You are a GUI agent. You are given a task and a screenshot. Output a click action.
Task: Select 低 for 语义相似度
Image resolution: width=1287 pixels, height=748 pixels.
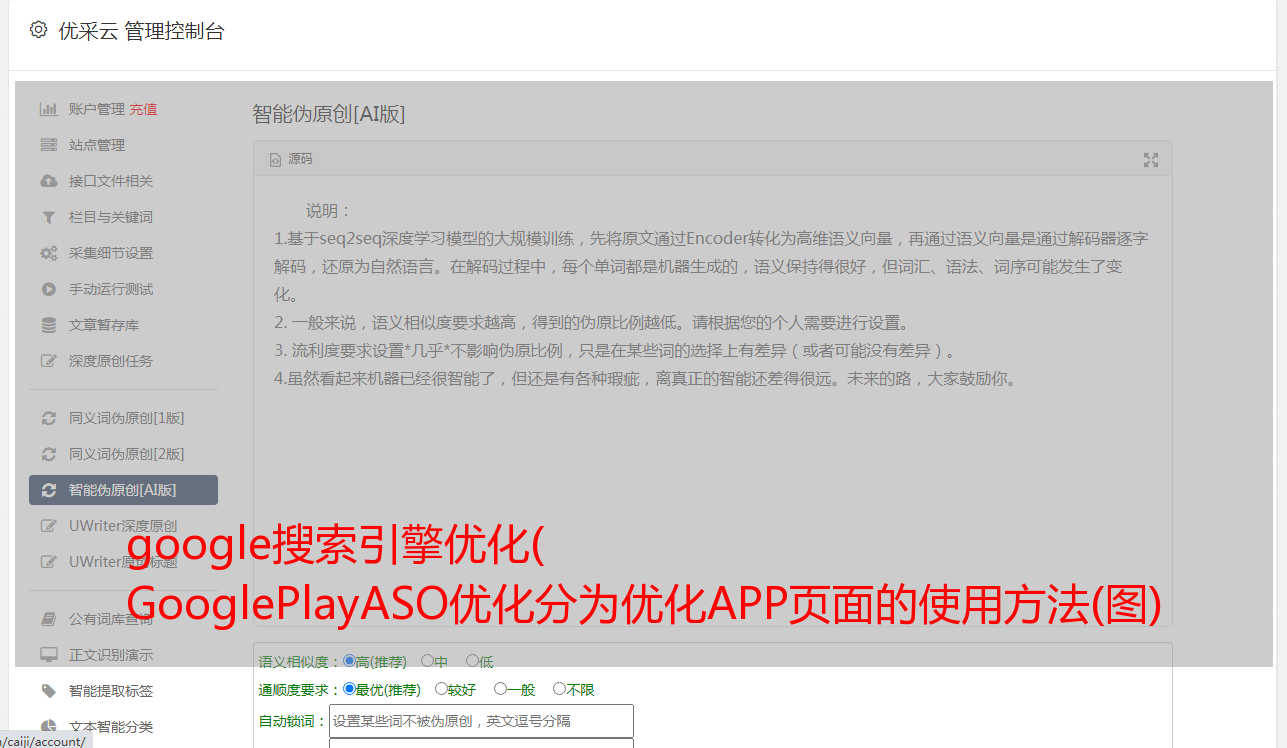coord(472,661)
